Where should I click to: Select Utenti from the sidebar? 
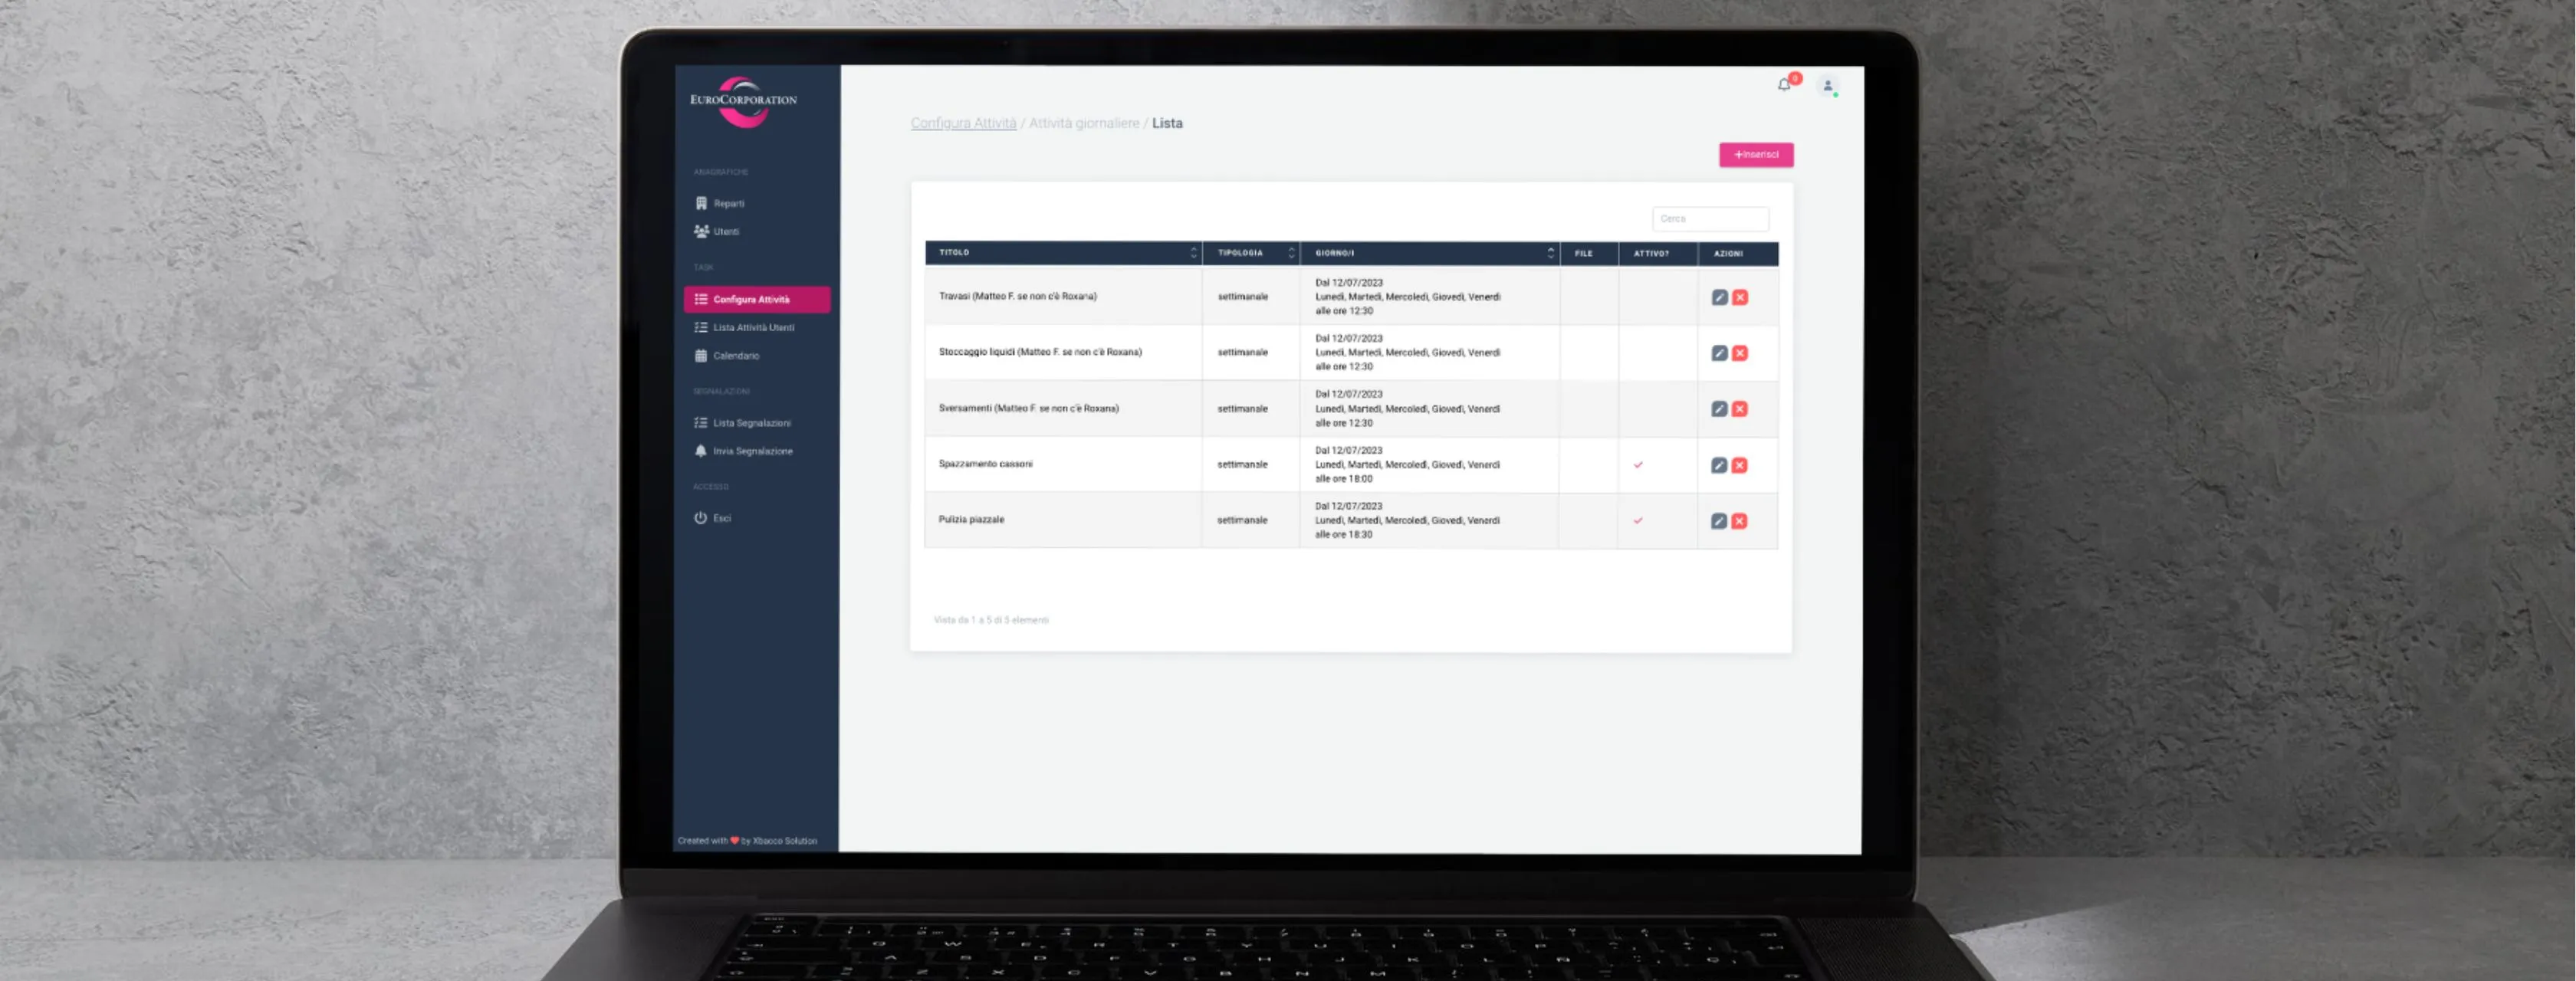(x=727, y=231)
